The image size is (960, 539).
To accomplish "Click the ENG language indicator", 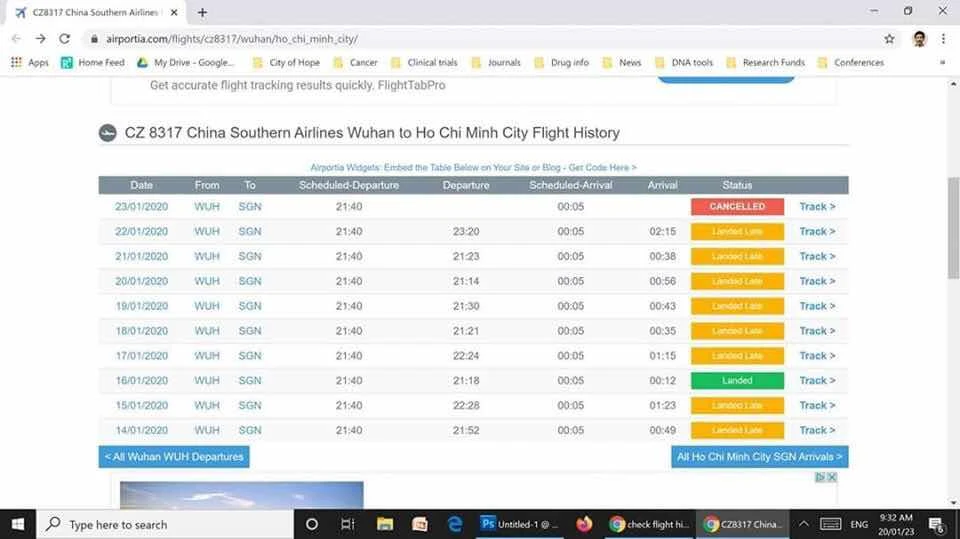I will (859, 524).
